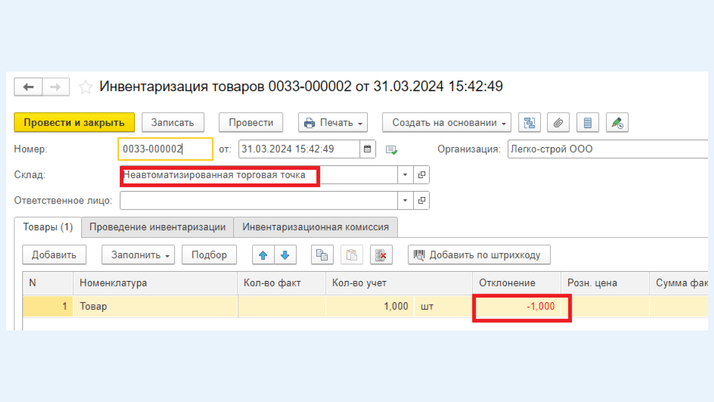Click Розн. цена column header

605,283
